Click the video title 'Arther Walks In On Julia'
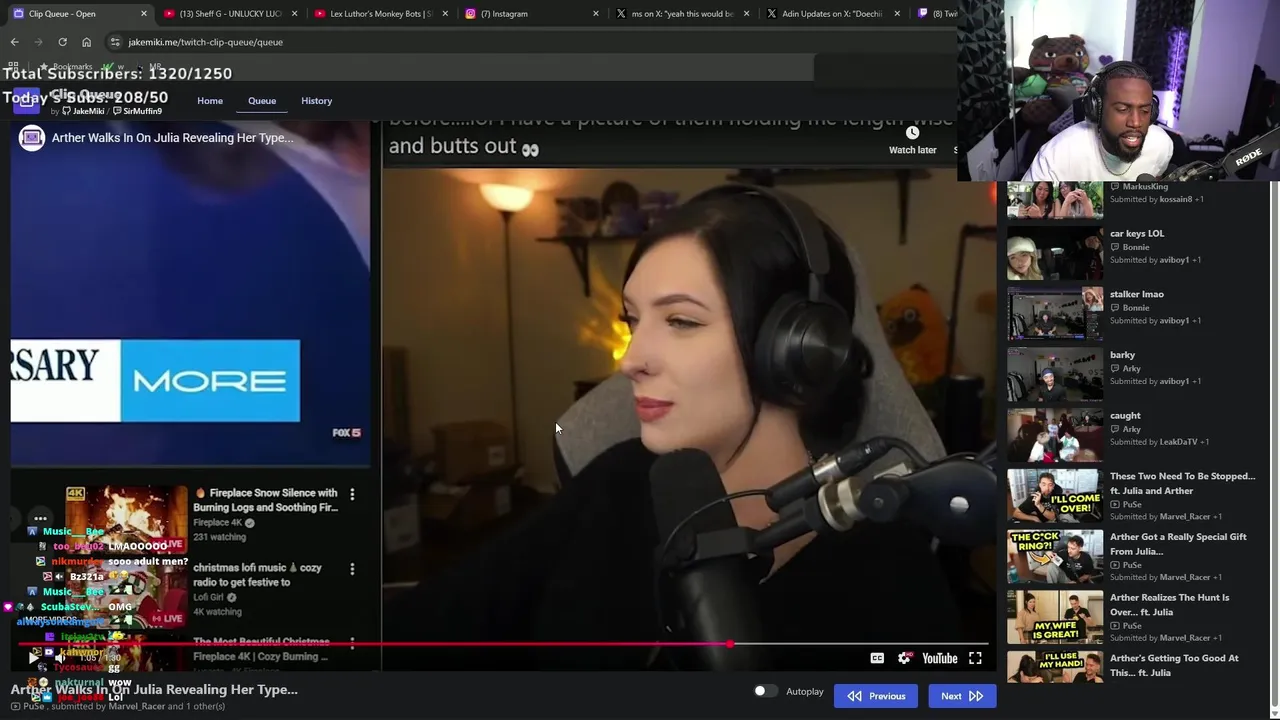1280x720 pixels. pyautogui.click(x=172, y=138)
